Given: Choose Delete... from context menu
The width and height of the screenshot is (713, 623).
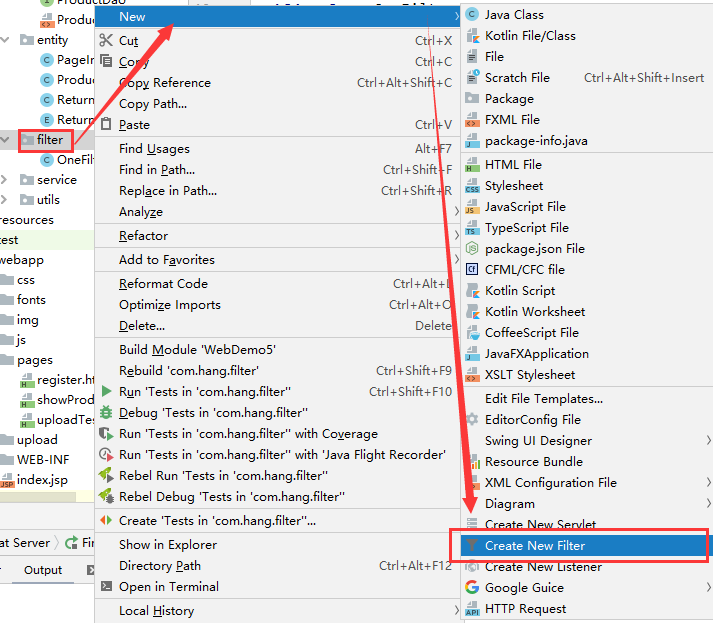Looking at the screenshot, I should click(x=278, y=326).
